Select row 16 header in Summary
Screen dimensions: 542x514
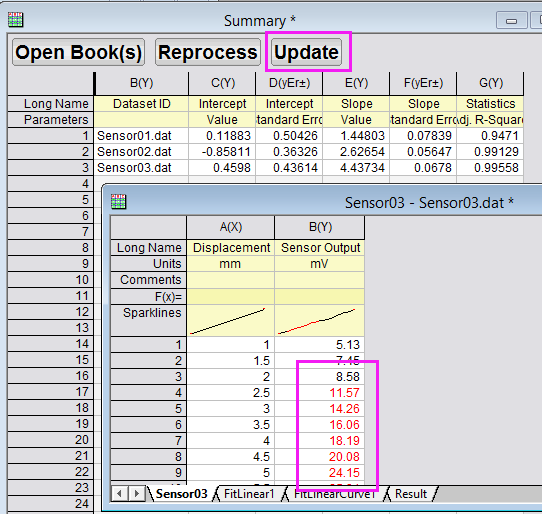click(50, 376)
